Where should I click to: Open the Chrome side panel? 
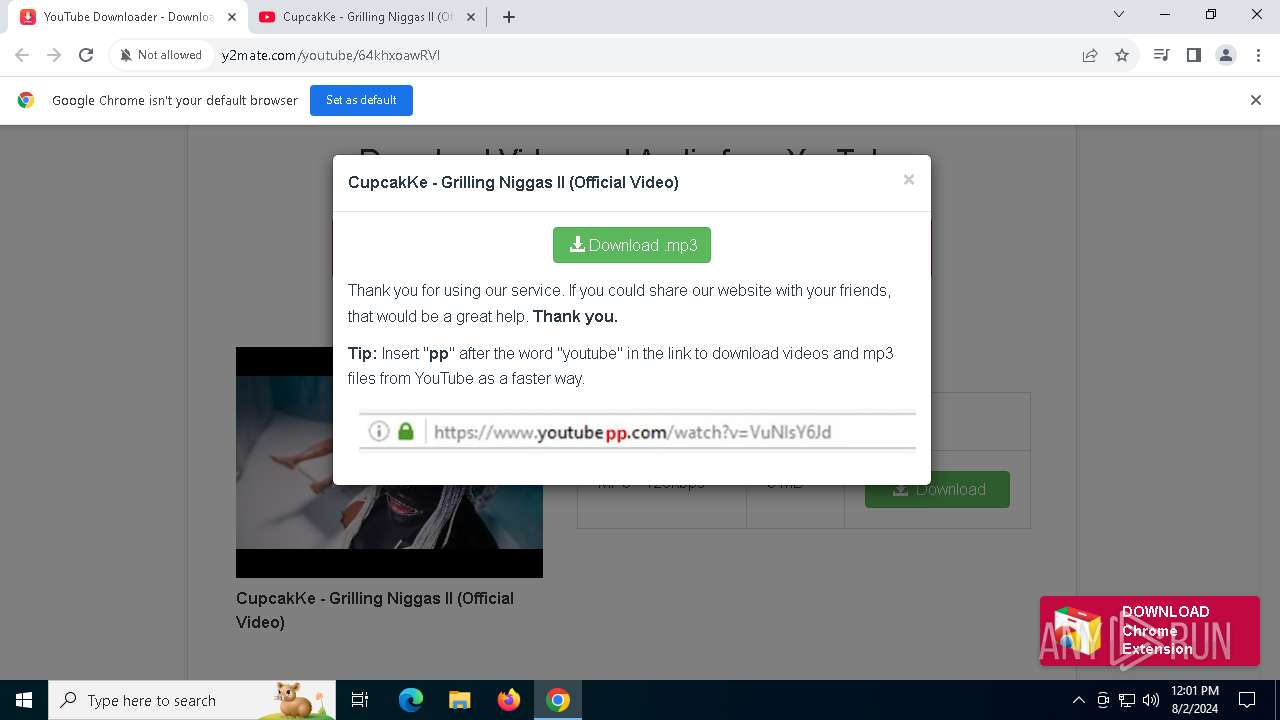pos(1193,55)
